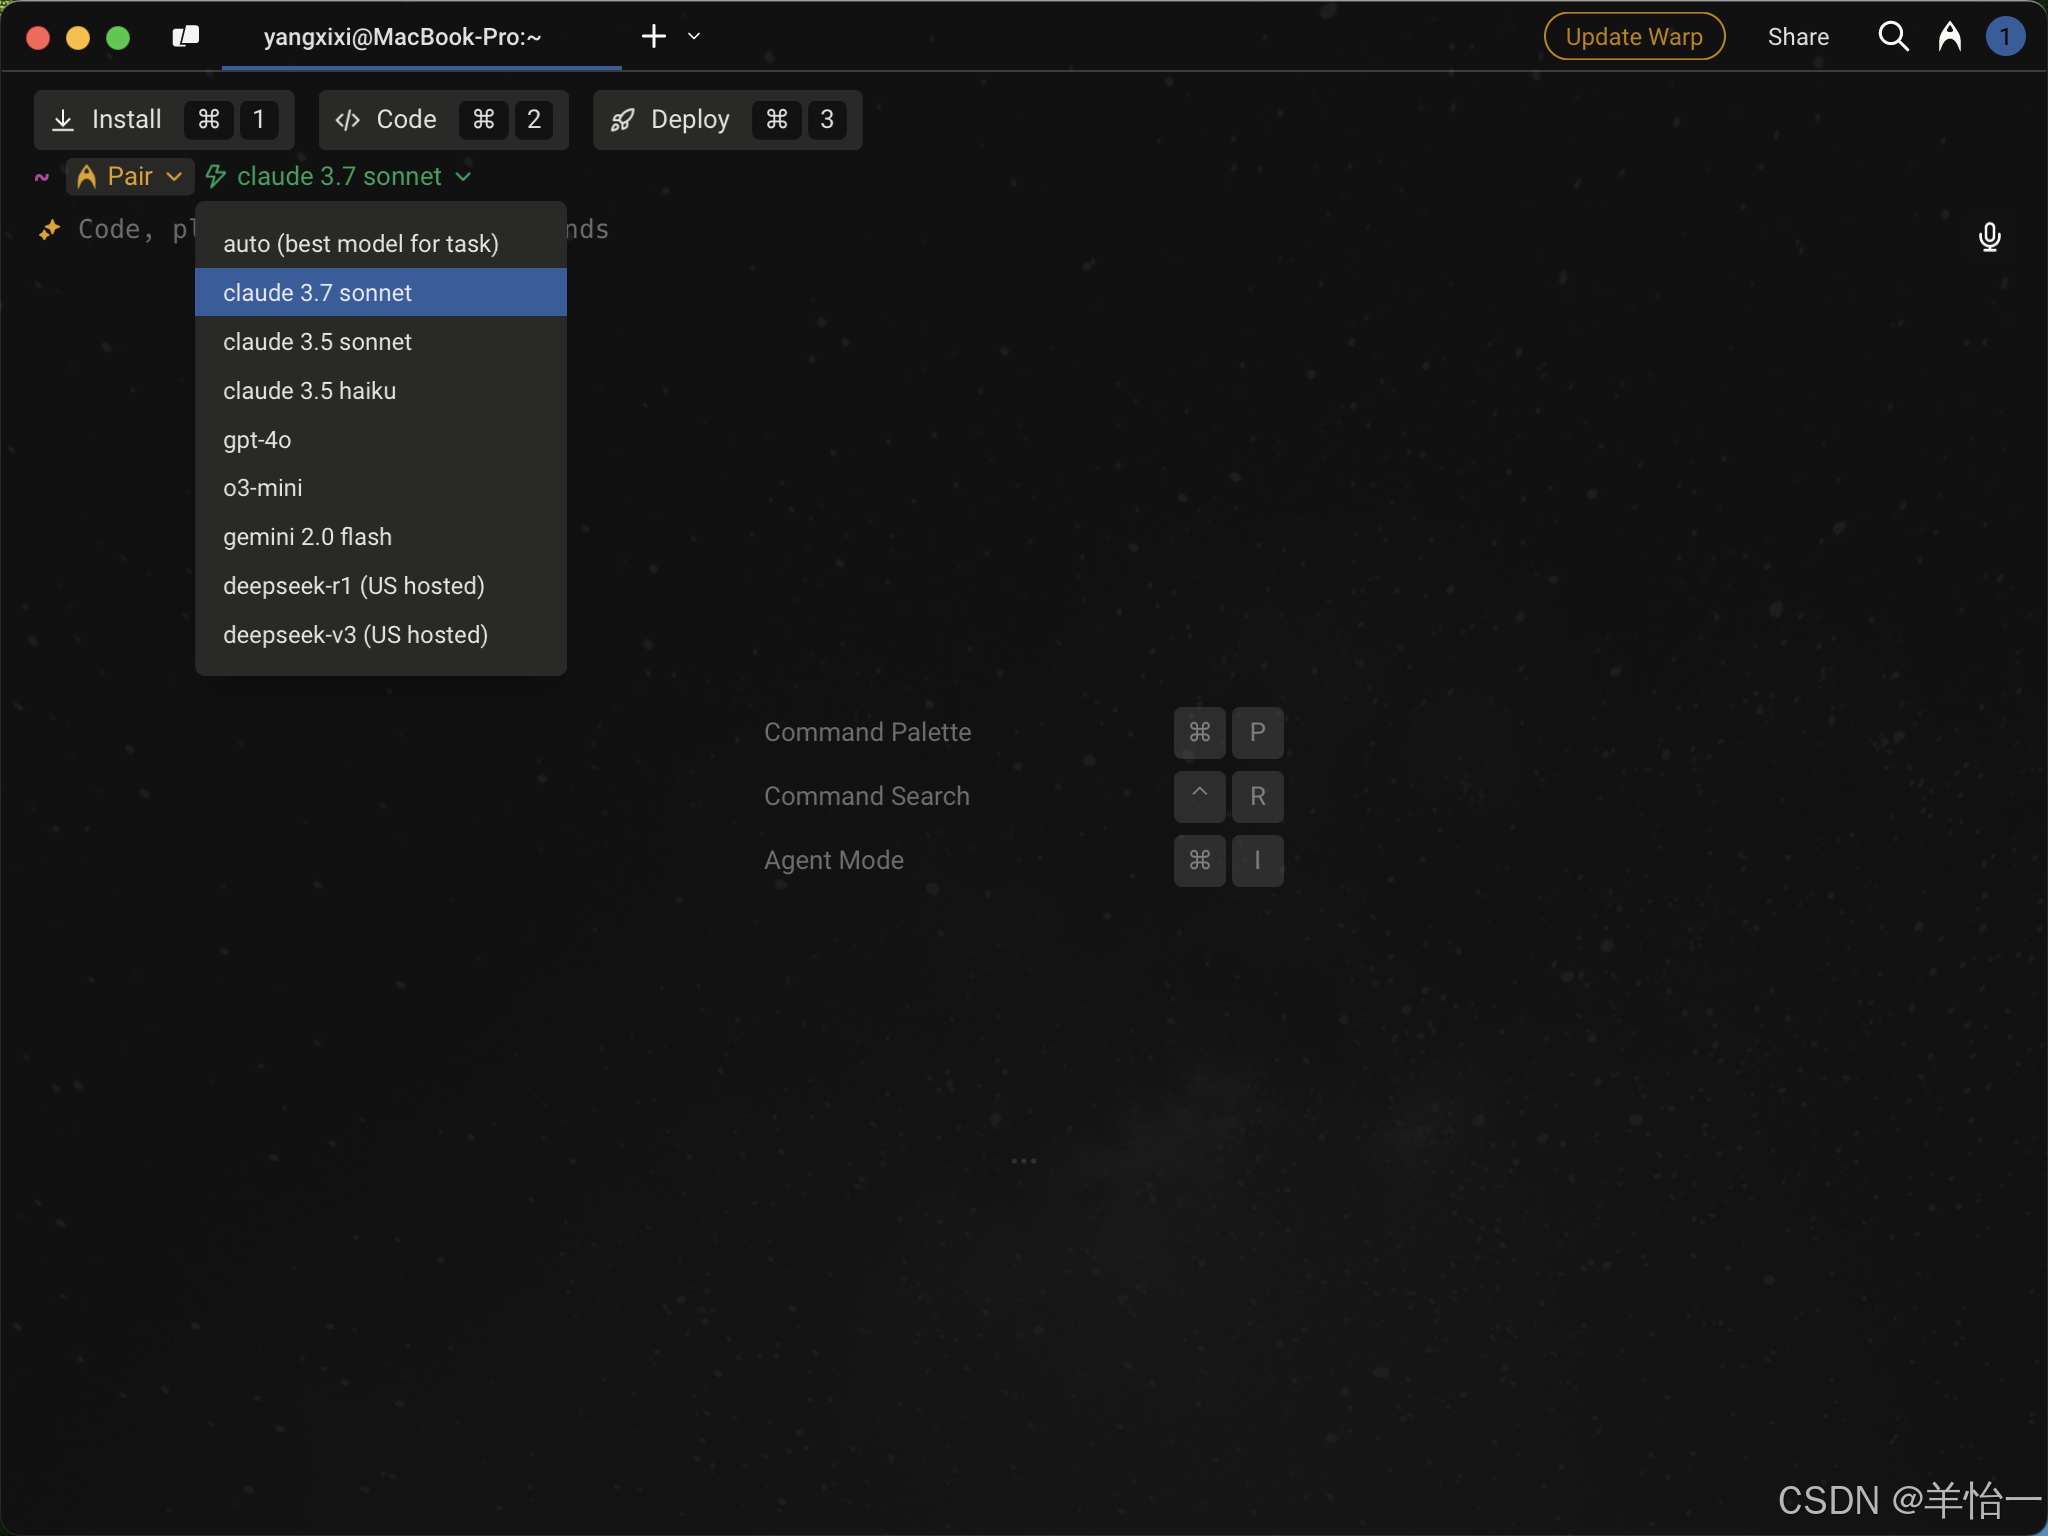The image size is (2048, 1536).
Task: Open the blue notification badge
Action: click(2004, 37)
